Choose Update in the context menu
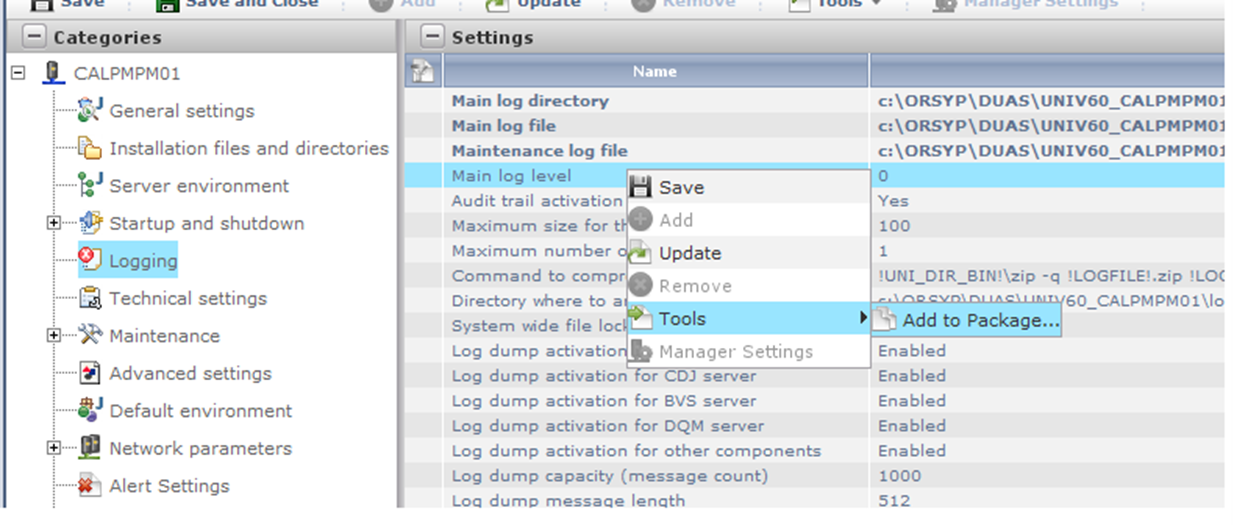 [x=689, y=253]
